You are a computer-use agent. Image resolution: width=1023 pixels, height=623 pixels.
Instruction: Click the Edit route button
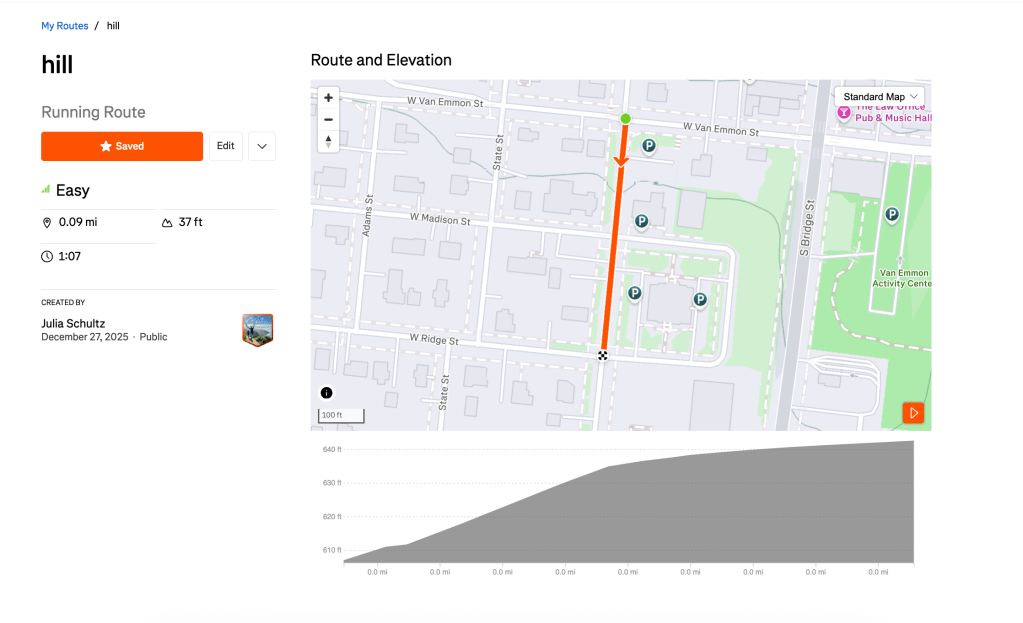coord(226,146)
